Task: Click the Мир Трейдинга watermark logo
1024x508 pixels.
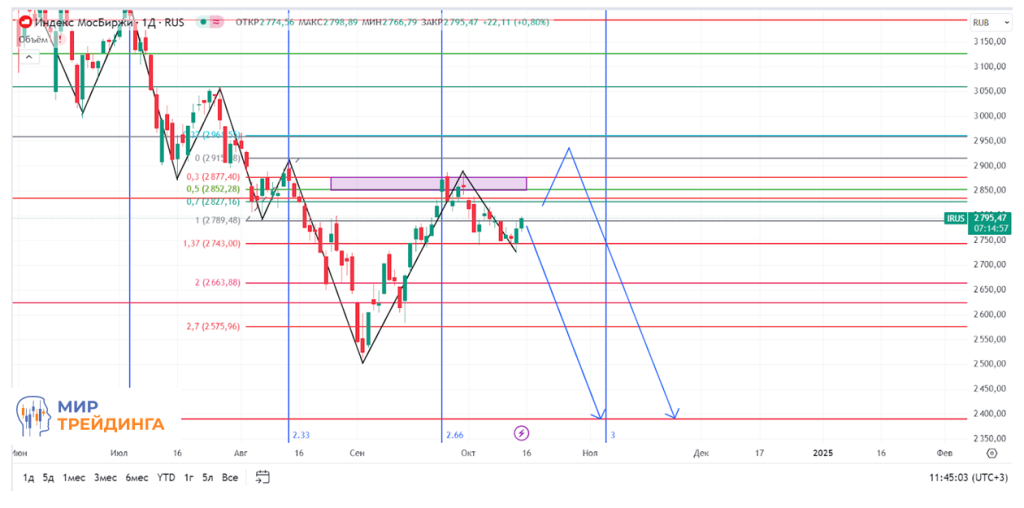Action: tap(90, 415)
